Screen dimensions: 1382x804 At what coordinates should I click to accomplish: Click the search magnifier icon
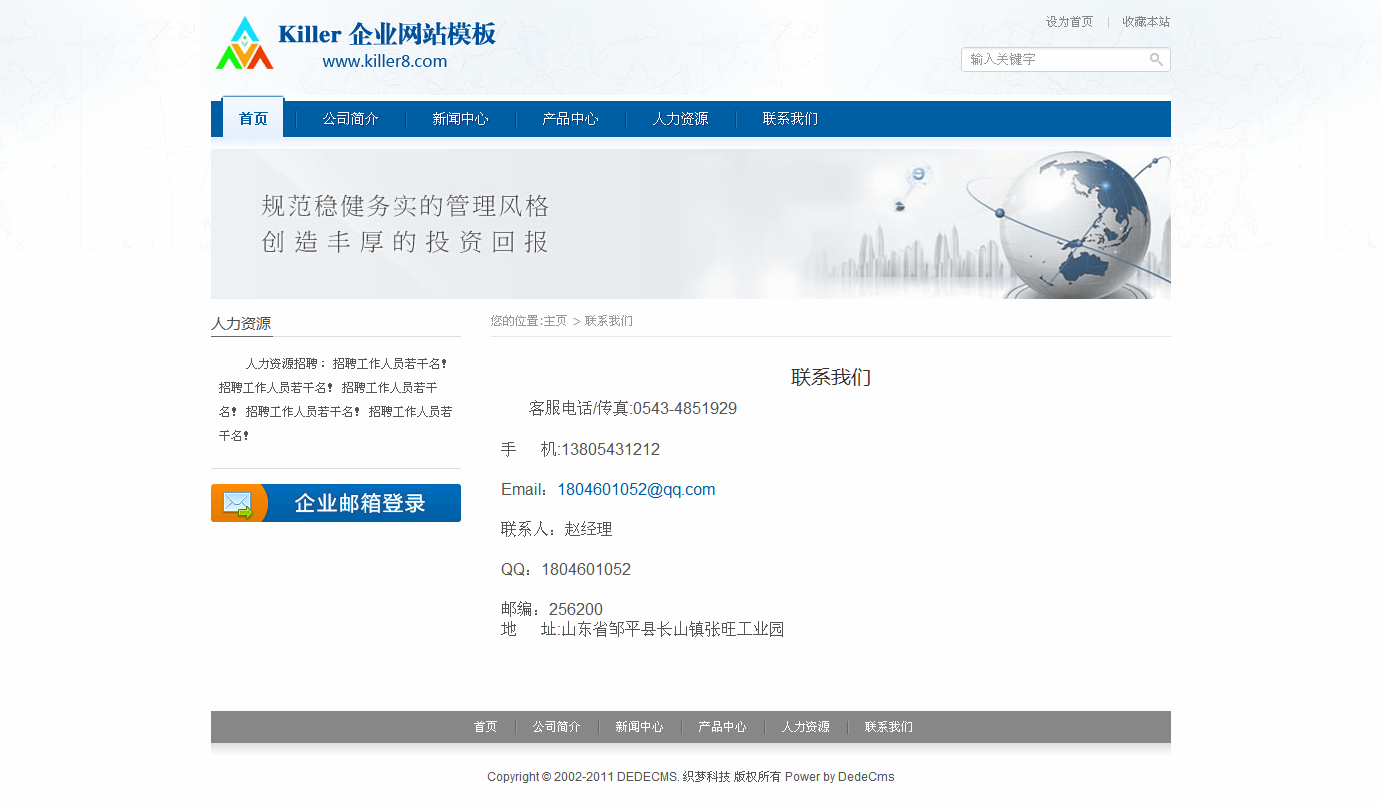[x=1156, y=60]
